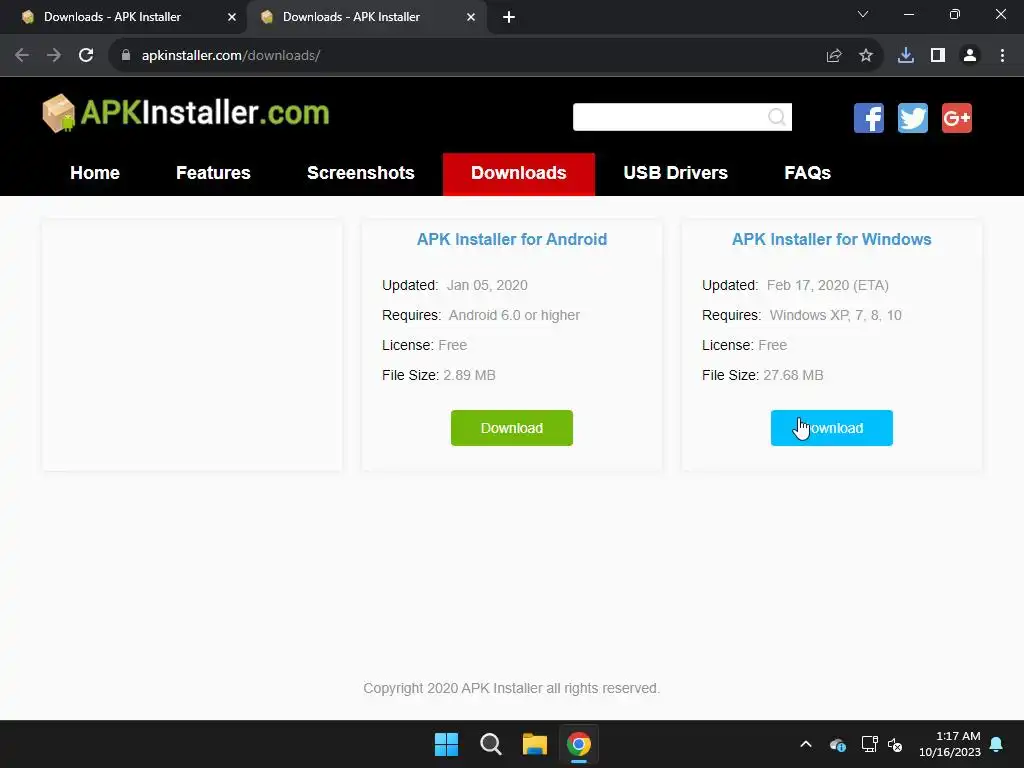Open the network display tray icon
The width and height of the screenshot is (1024, 768).
point(869,744)
